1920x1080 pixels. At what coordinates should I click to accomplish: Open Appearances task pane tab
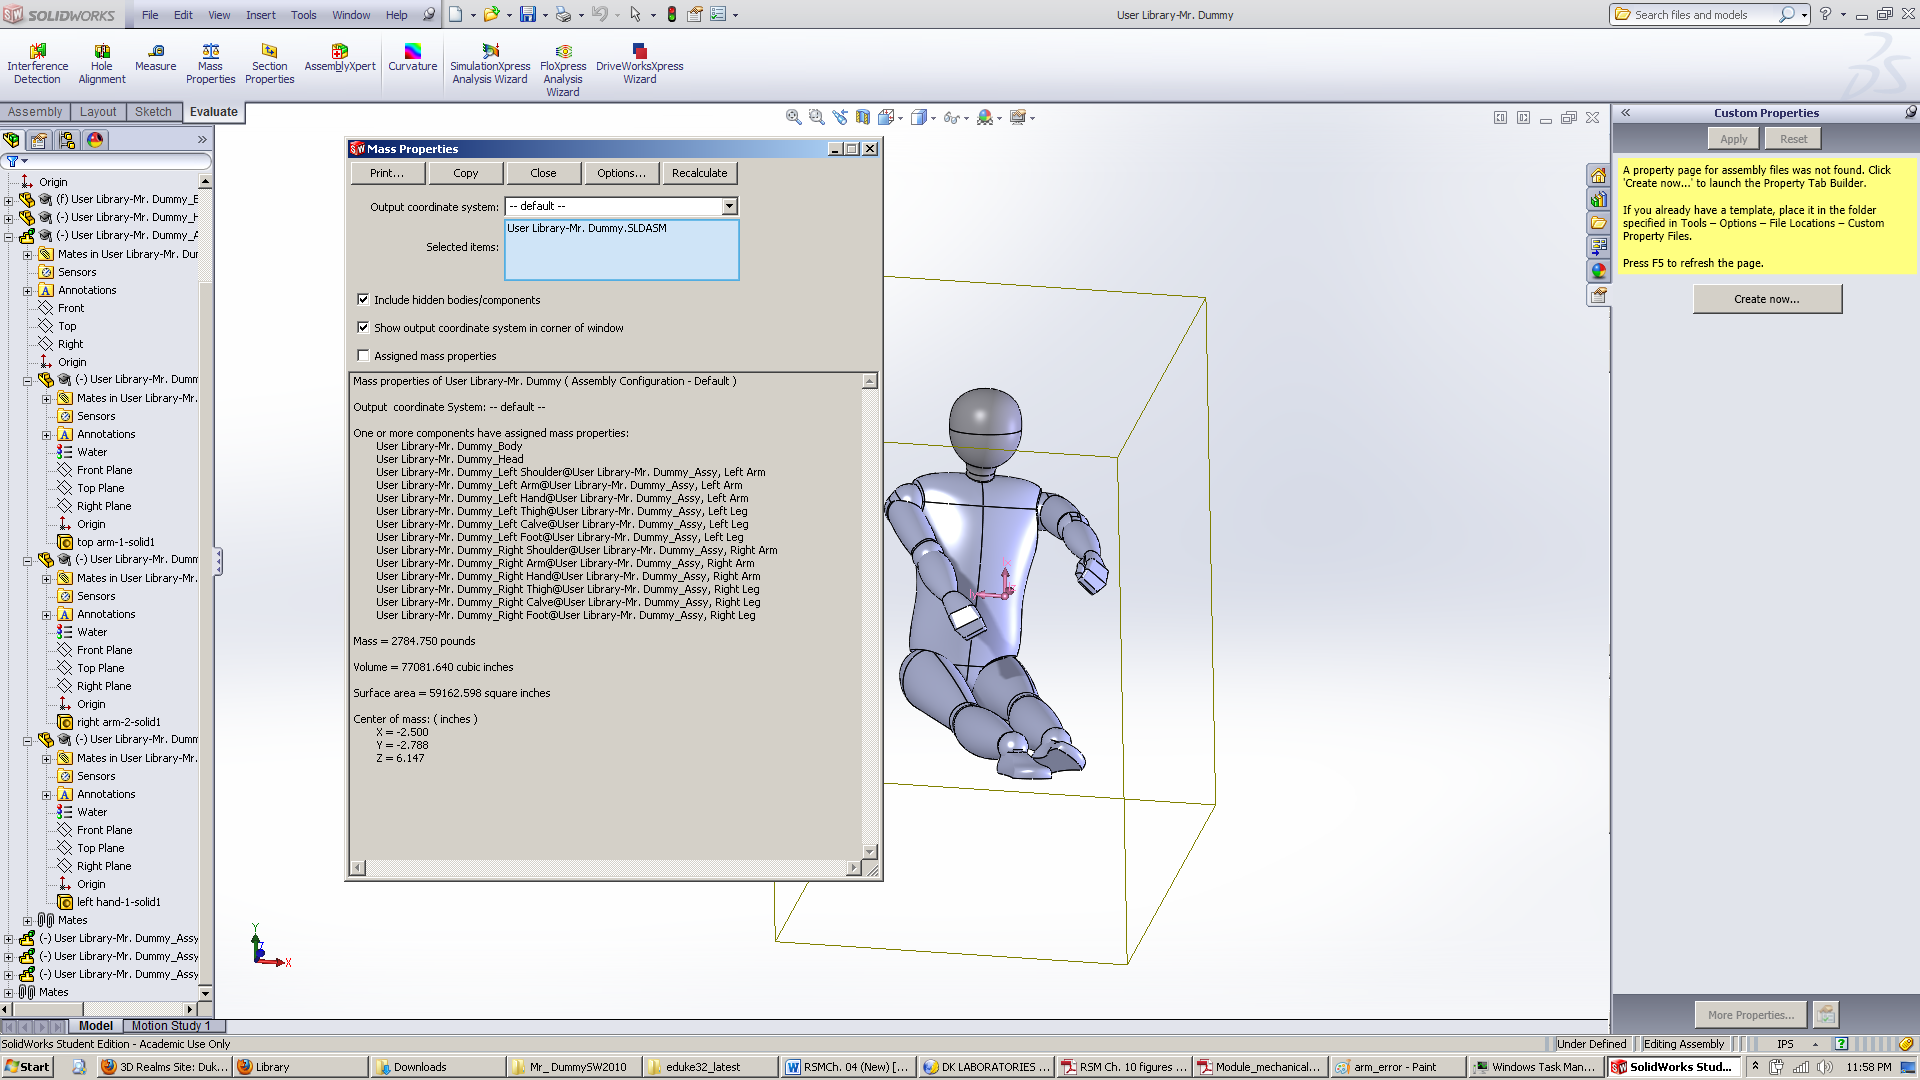click(x=1598, y=271)
